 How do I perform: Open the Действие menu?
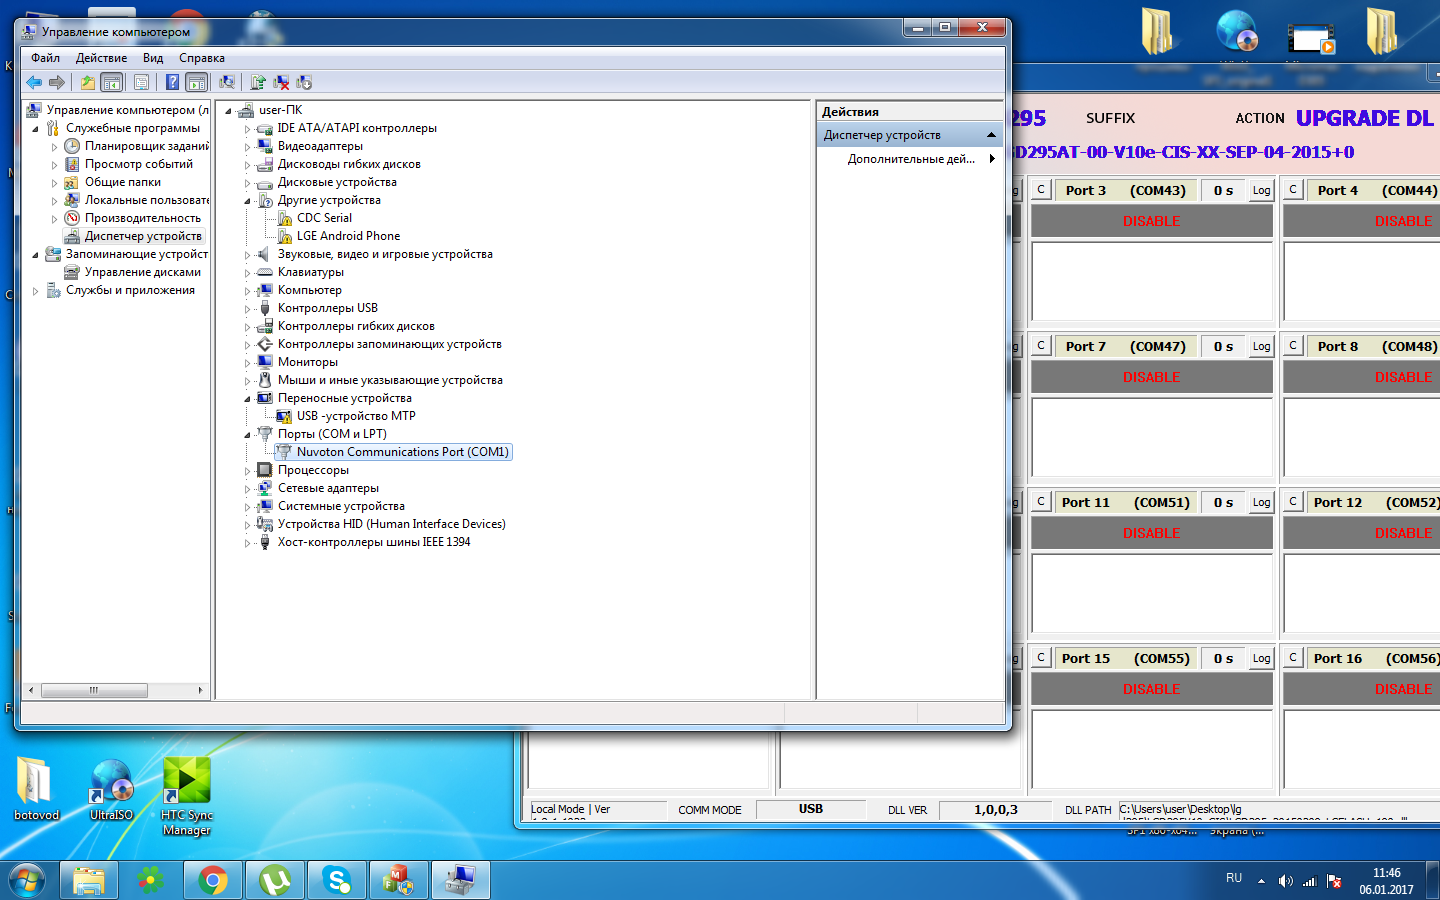click(x=101, y=58)
